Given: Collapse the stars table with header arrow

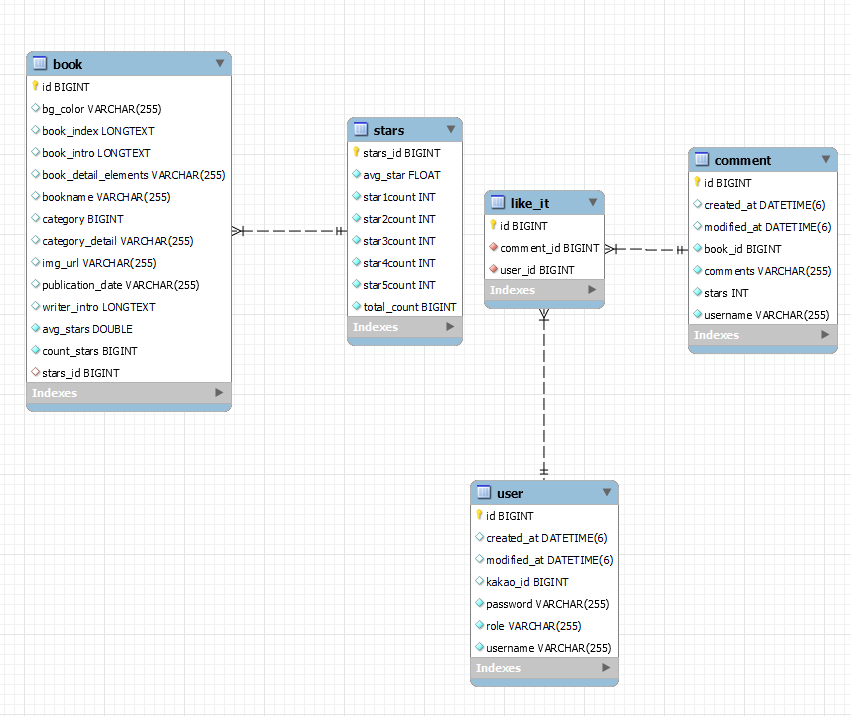Looking at the screenshot, I should 451,130.
